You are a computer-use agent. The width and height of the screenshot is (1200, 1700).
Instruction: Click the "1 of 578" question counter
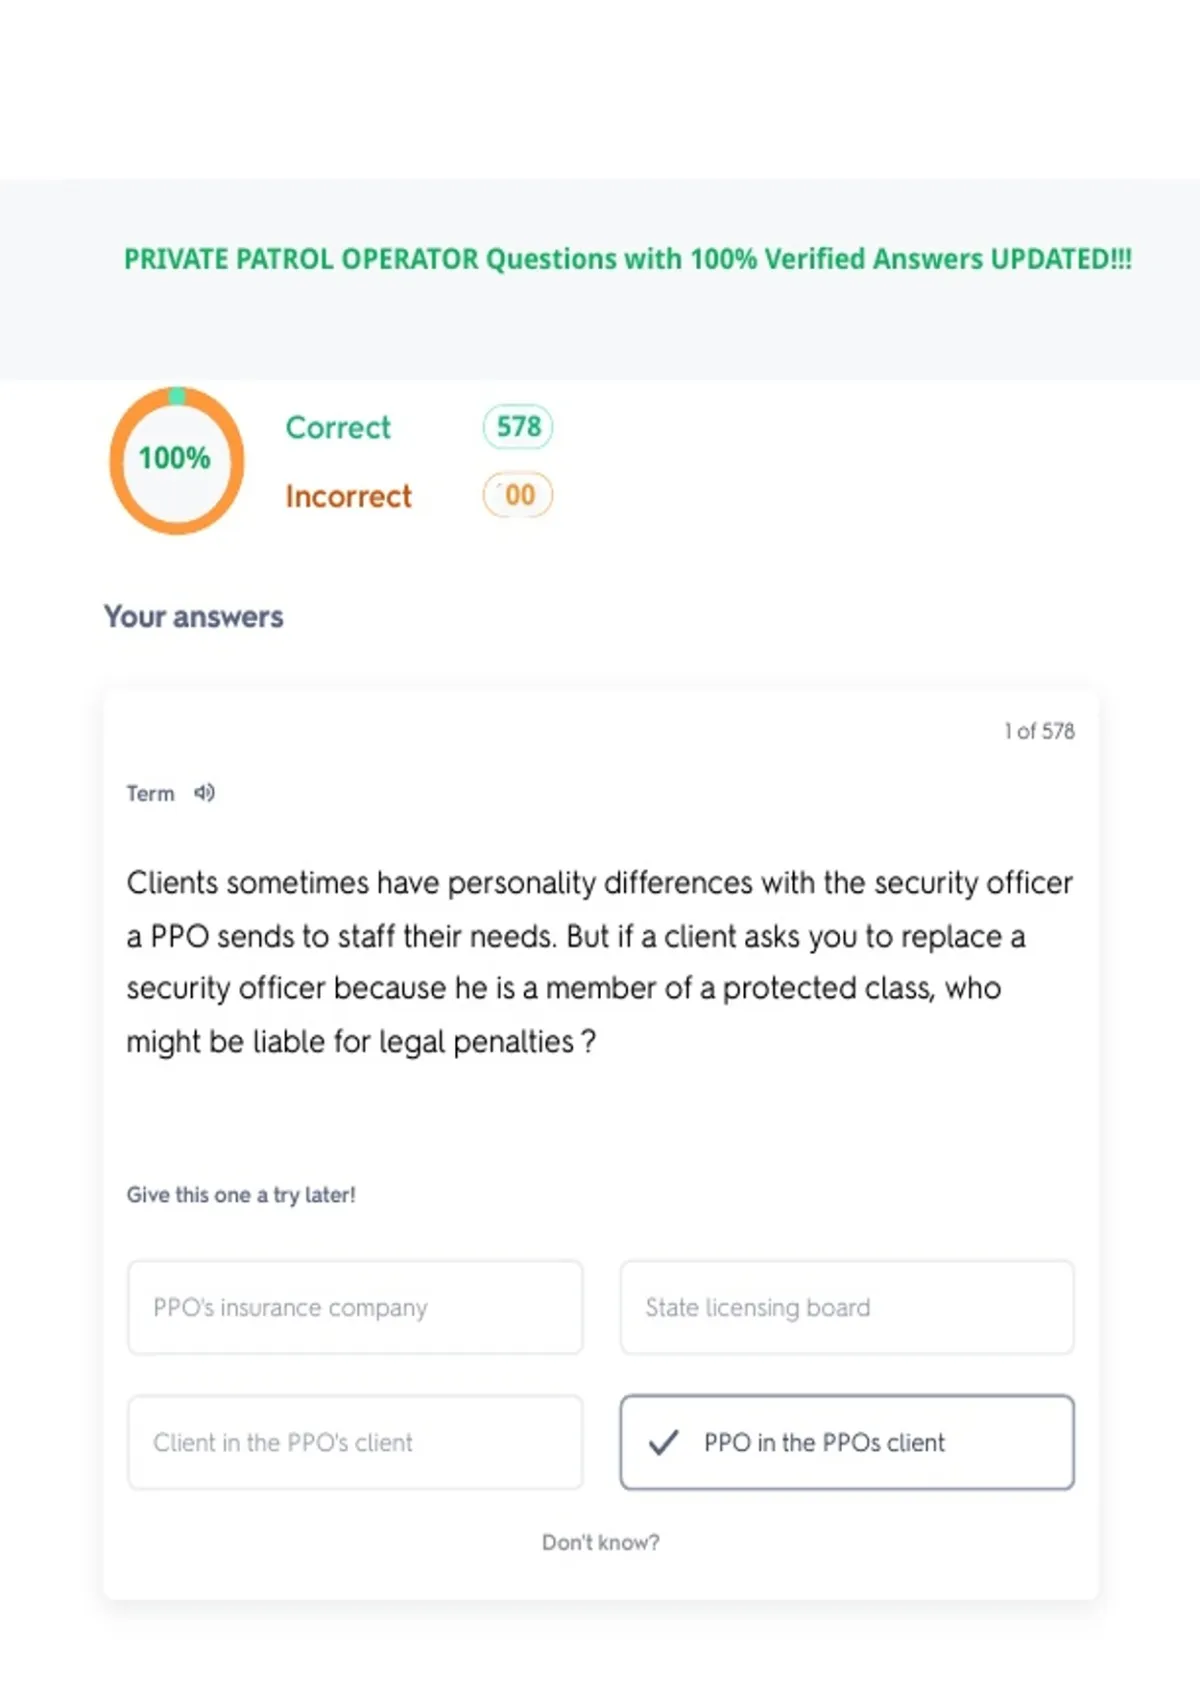coord(1039,731)
